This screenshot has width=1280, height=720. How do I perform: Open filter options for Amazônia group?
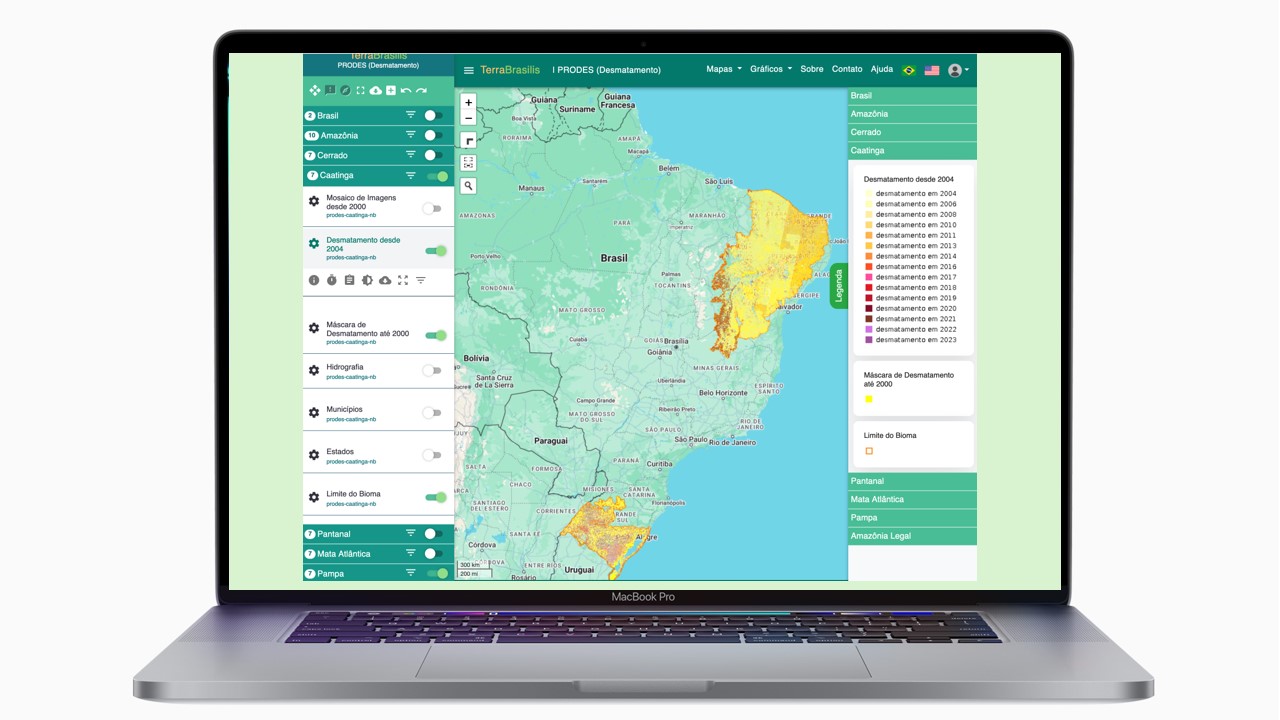click(x=410, y=136)
